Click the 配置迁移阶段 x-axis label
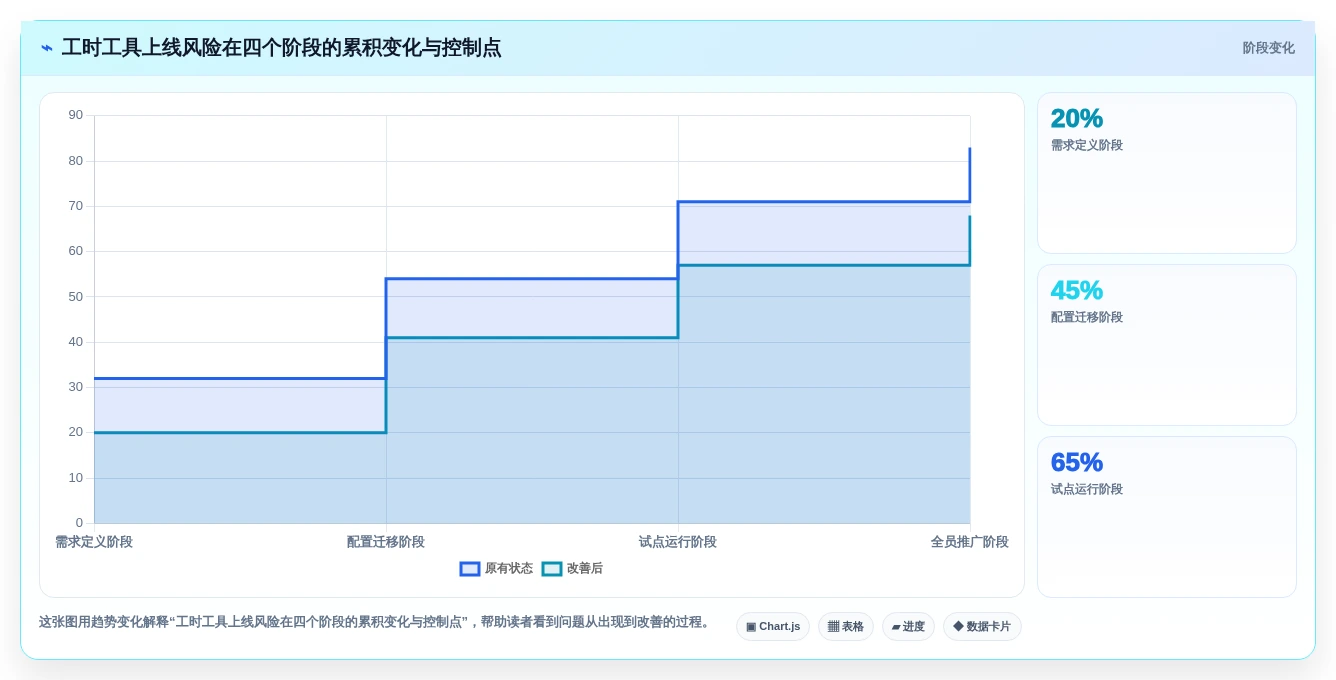The width and height of the screenshot is (1336, 680). (x=386, y=542)
